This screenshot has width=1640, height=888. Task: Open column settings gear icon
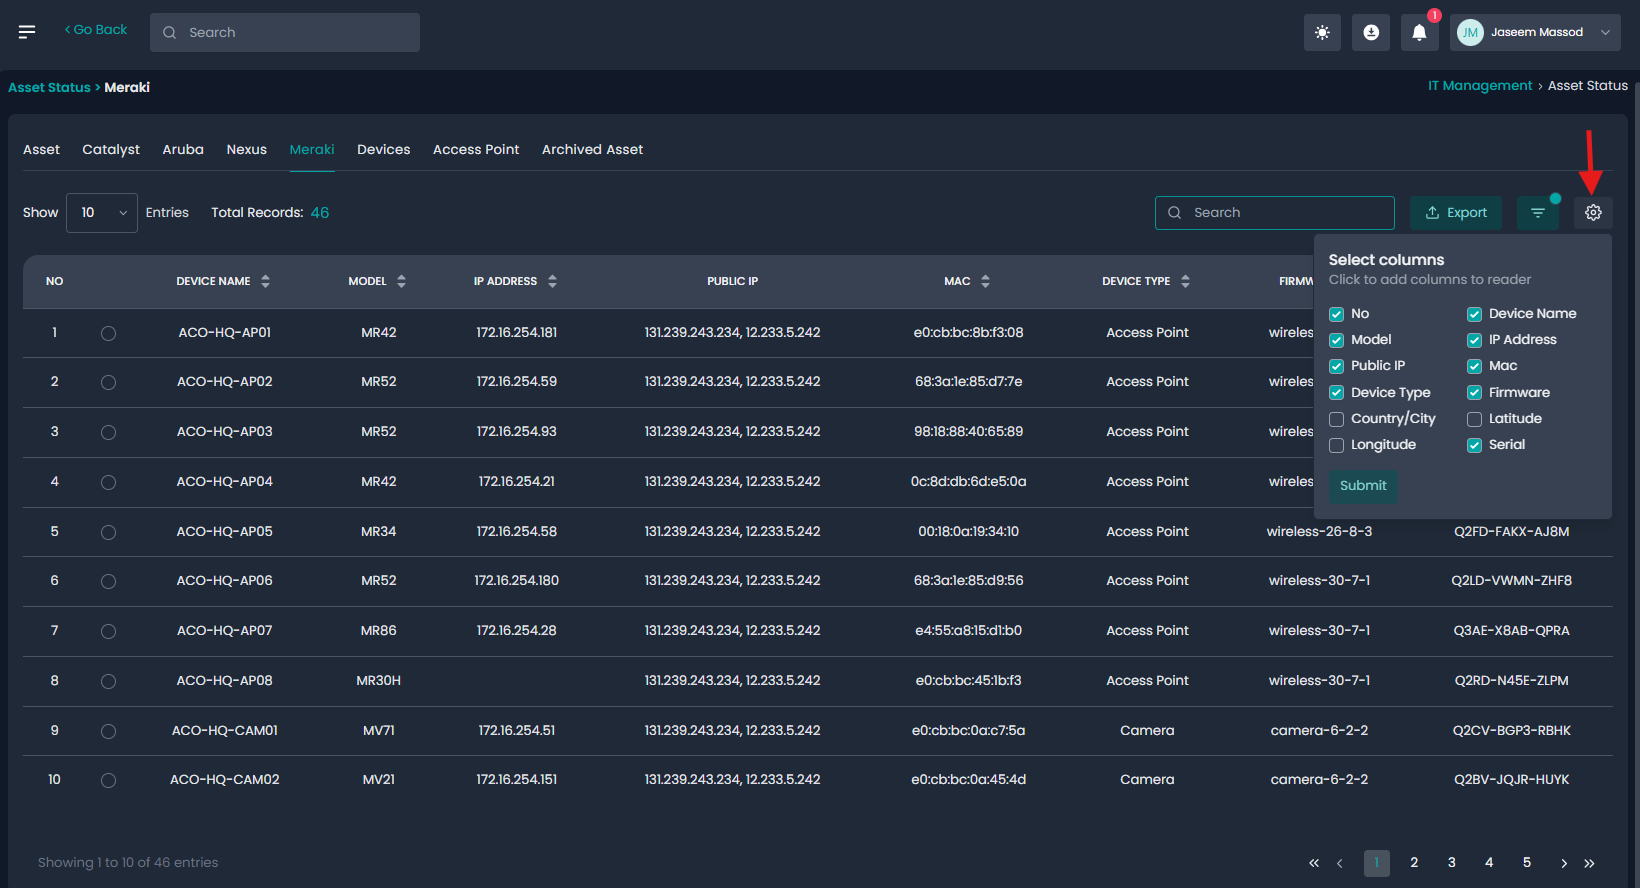pos(1593,212)
